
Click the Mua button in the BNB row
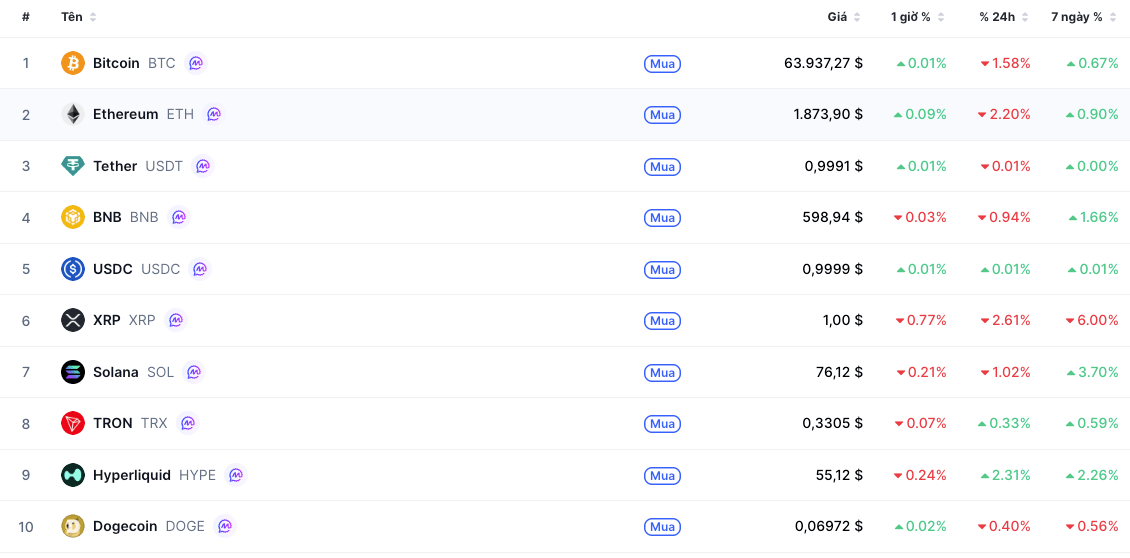(662, 218)
